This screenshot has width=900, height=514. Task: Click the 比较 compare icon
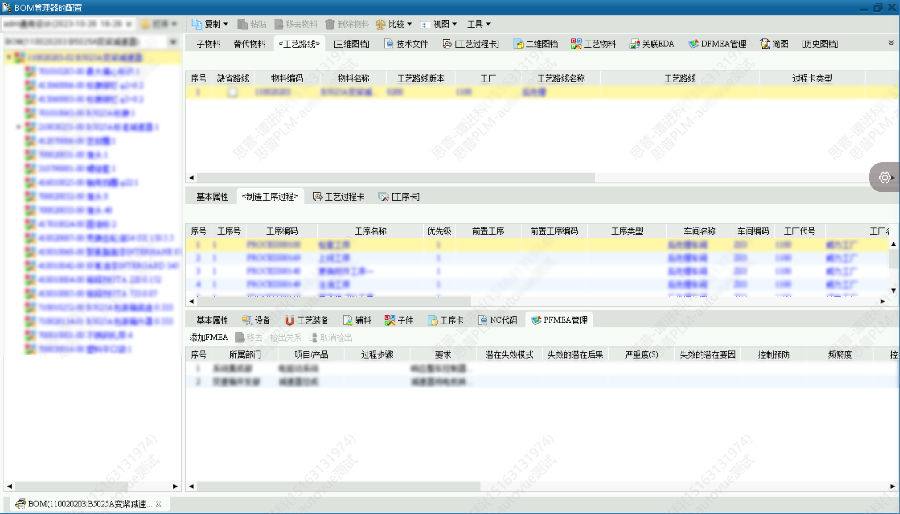tap(381, 24)
